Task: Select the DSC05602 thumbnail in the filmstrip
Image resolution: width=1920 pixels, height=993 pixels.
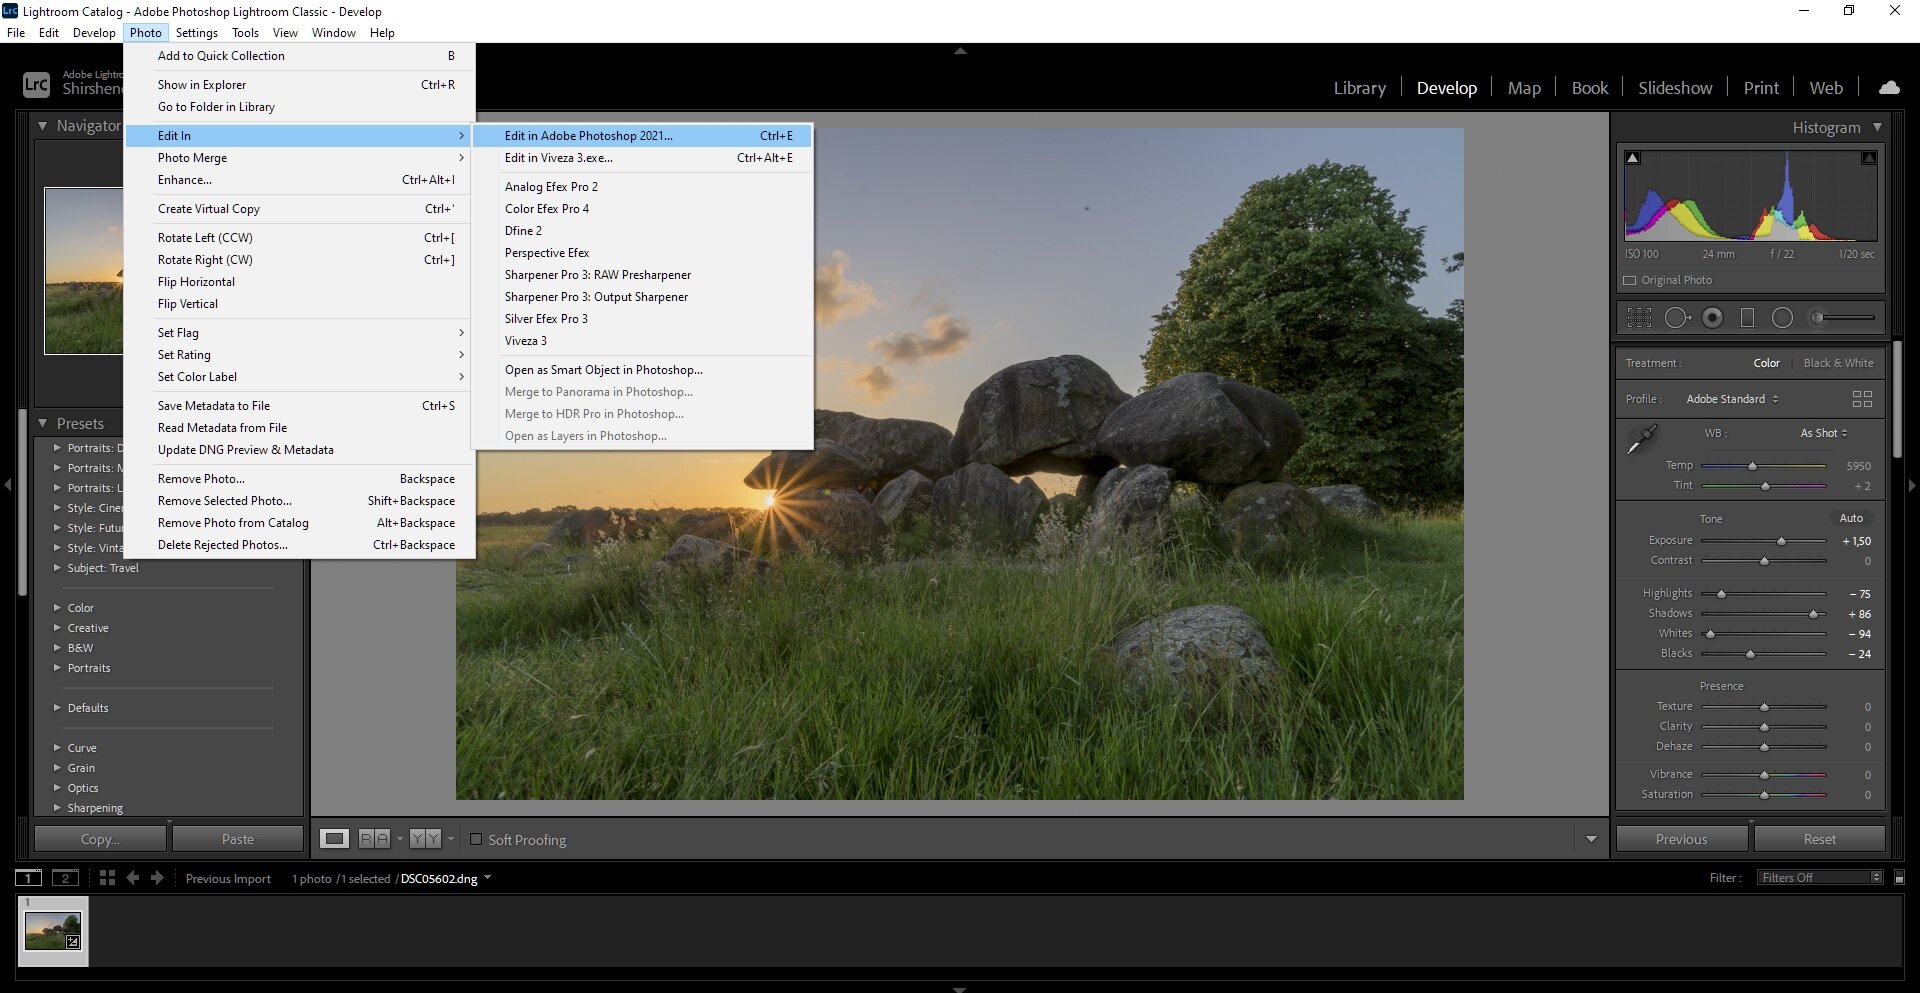Action: 52,930
